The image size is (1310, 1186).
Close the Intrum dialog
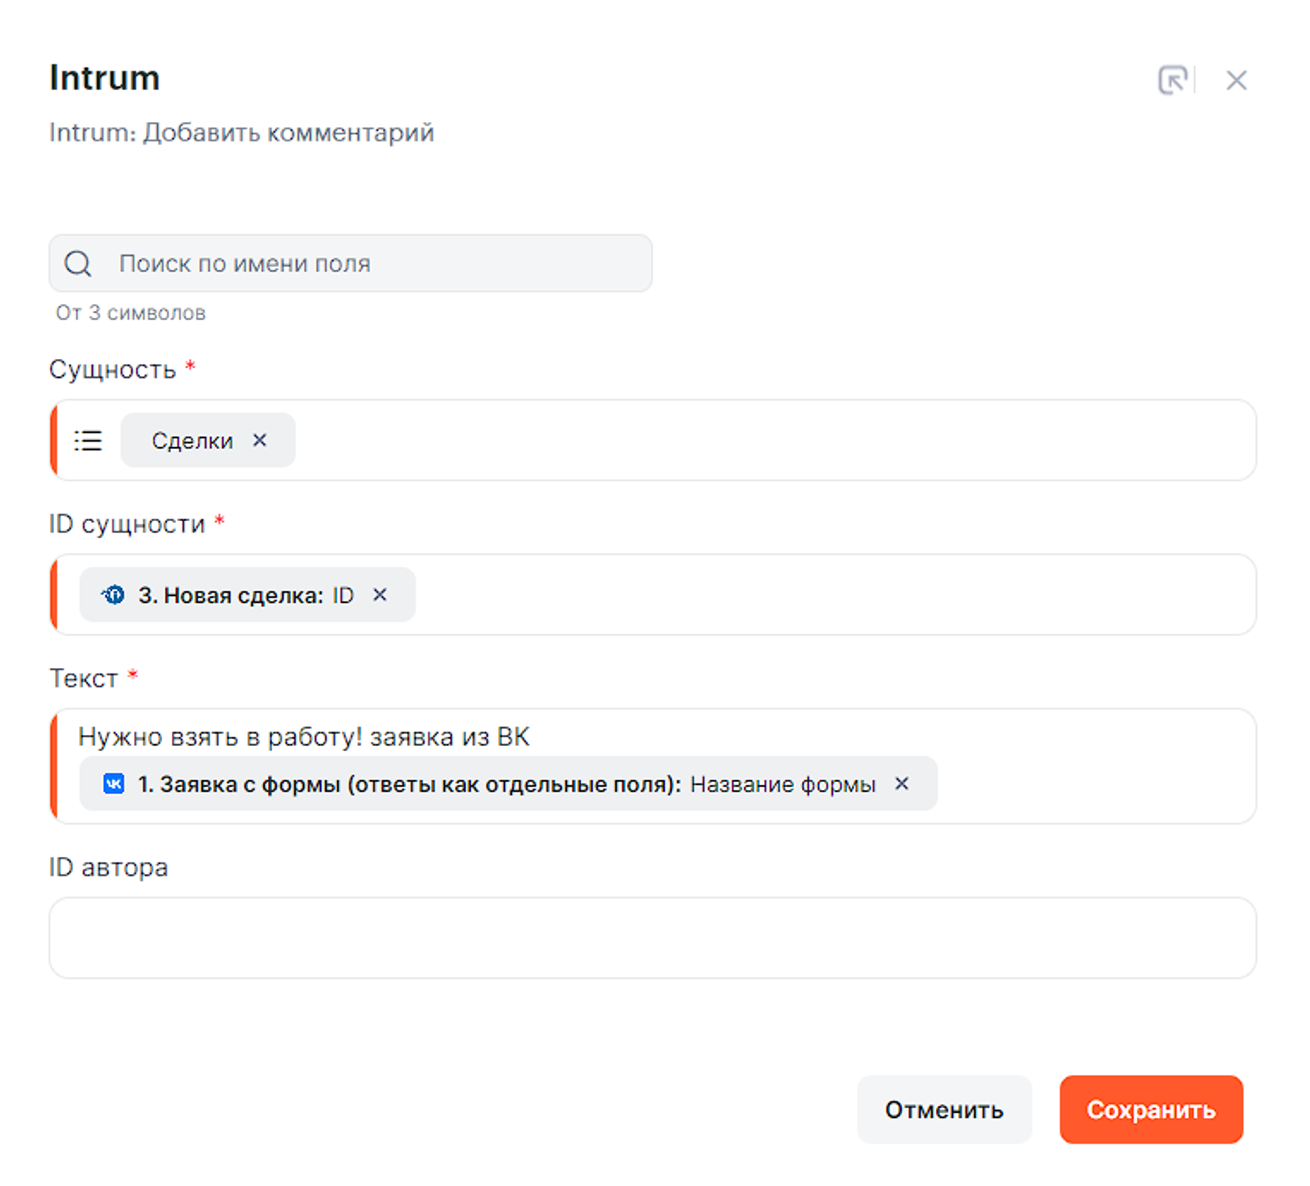(1237, 80)
